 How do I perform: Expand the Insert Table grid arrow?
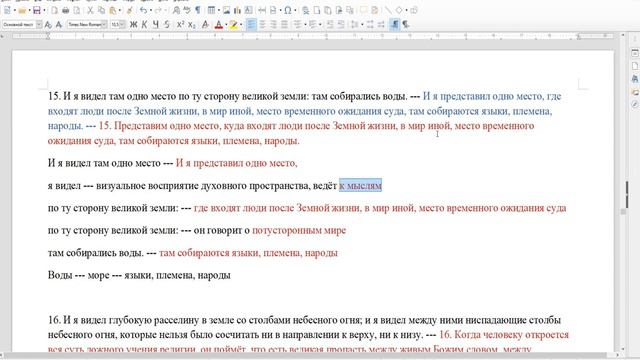(219, 10)
